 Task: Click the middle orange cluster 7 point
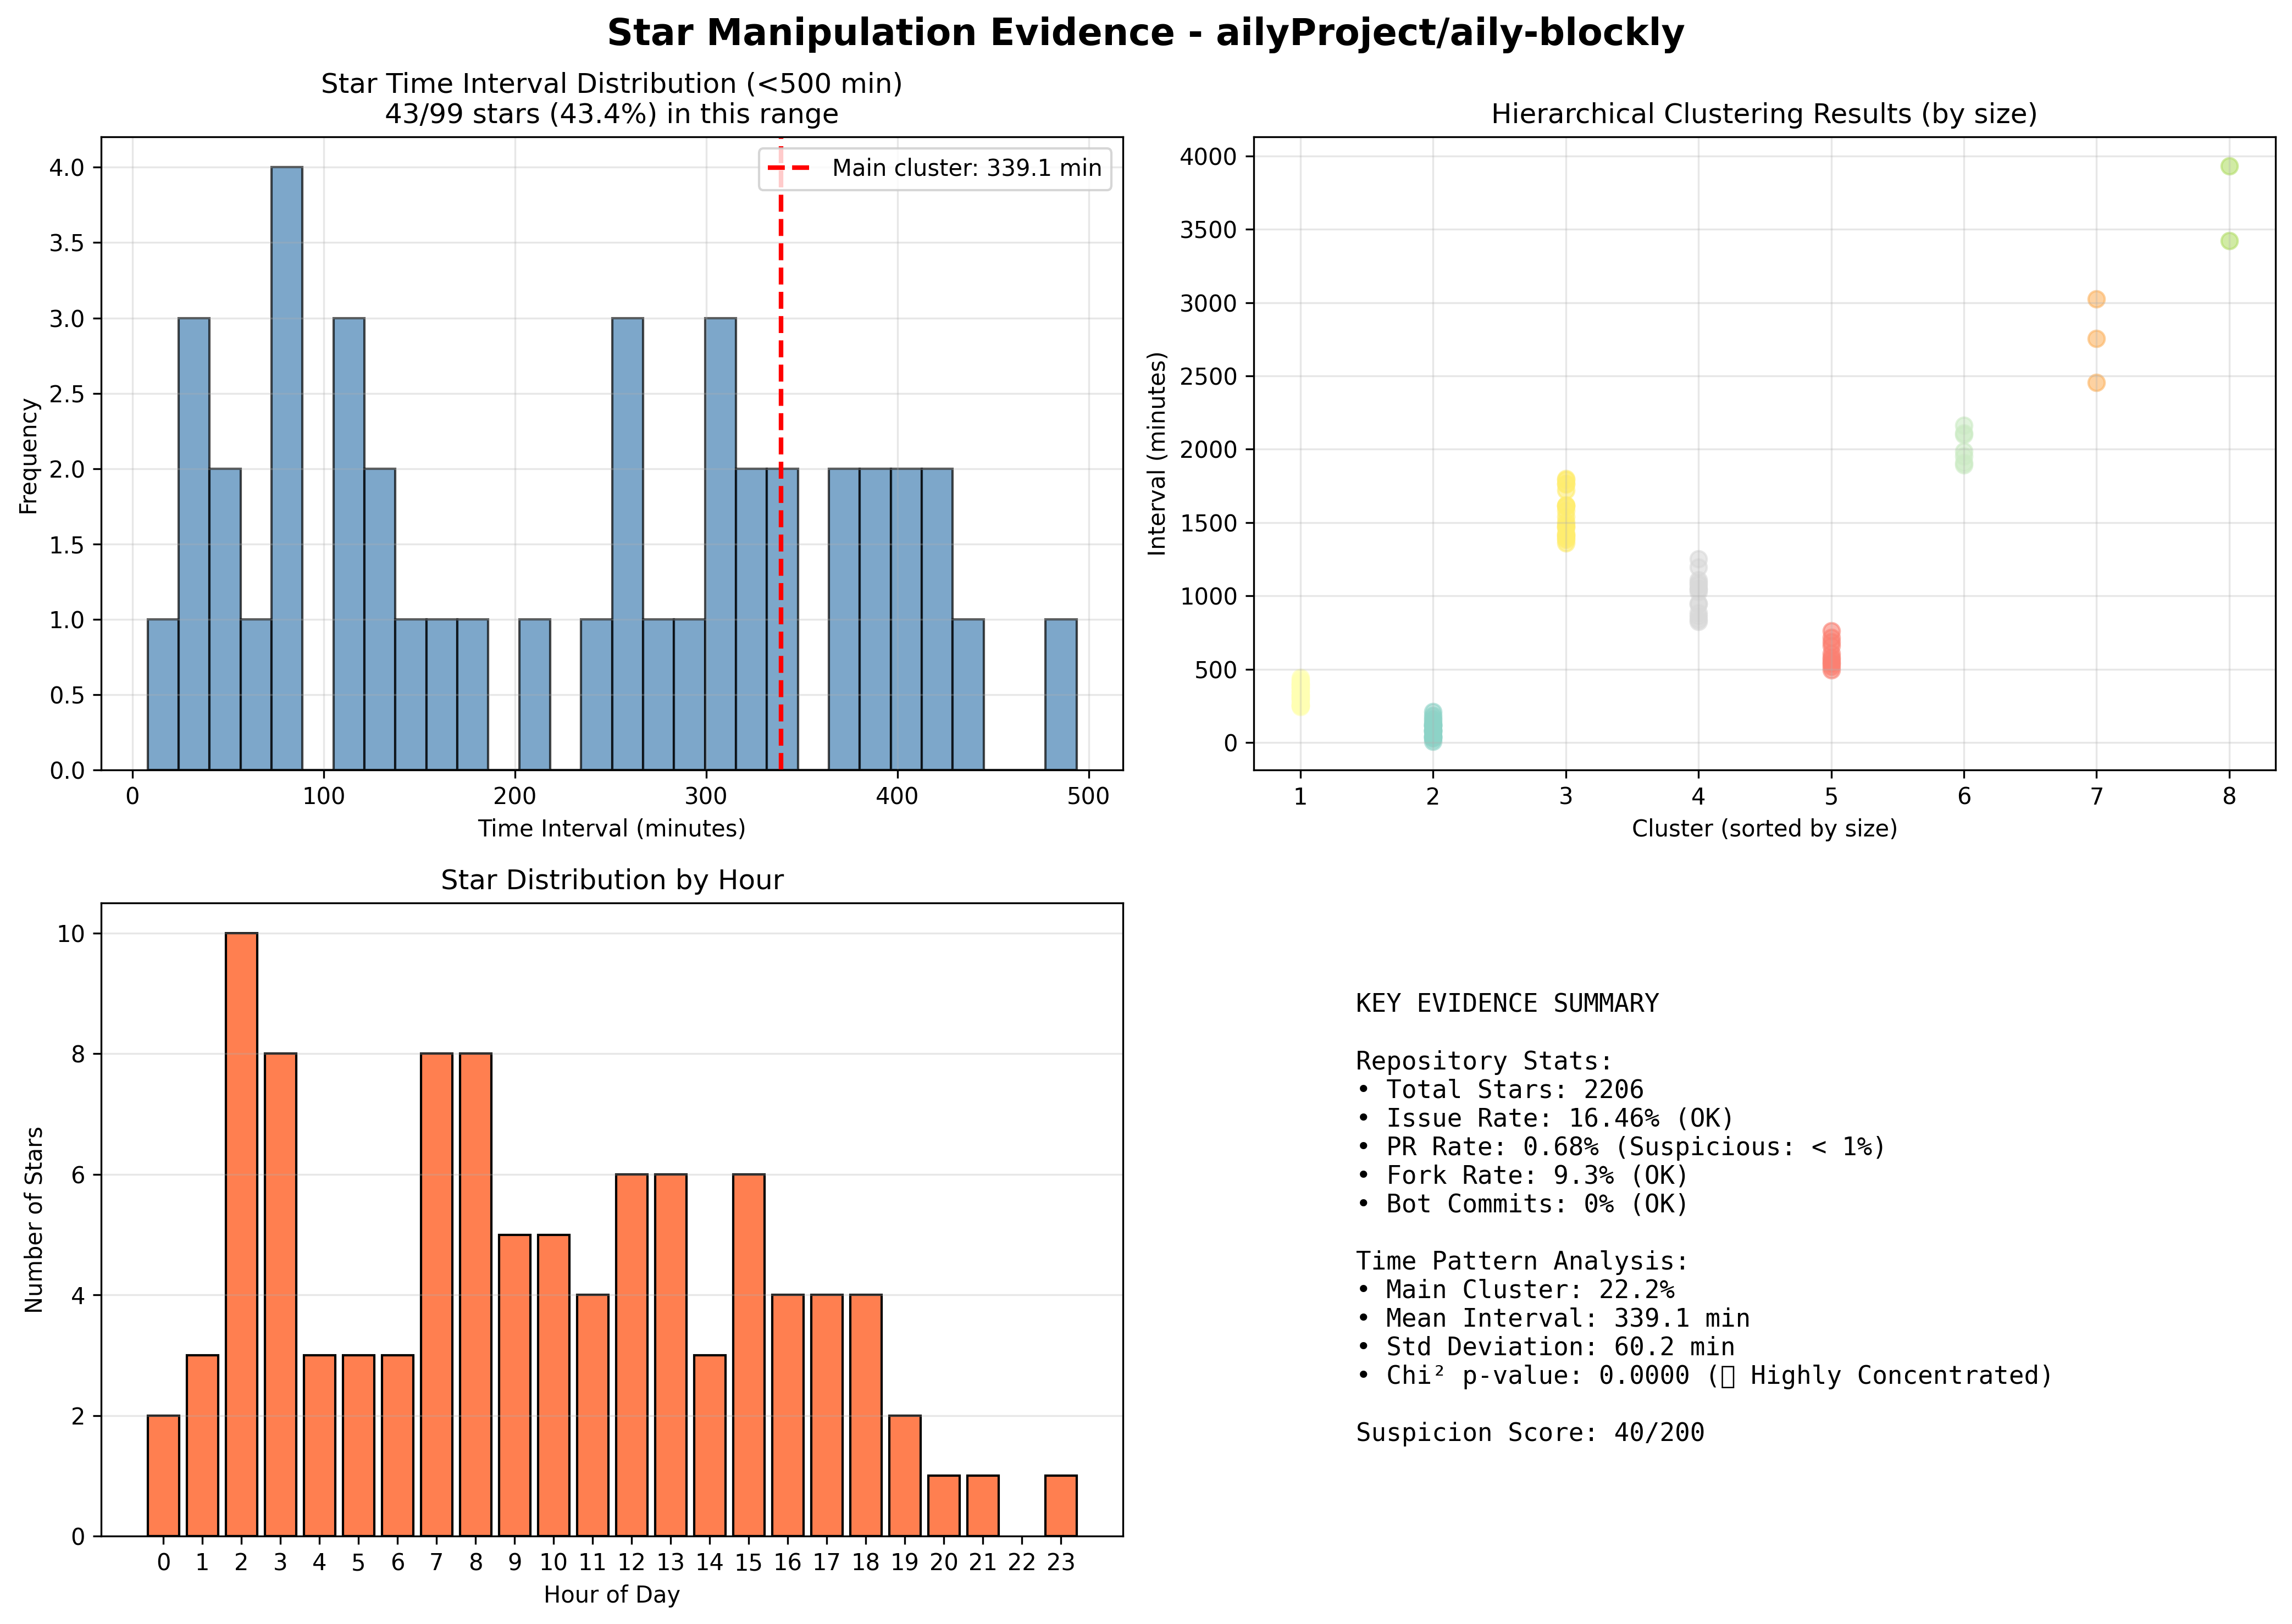pyautogui.click(x=2096, y=339)
